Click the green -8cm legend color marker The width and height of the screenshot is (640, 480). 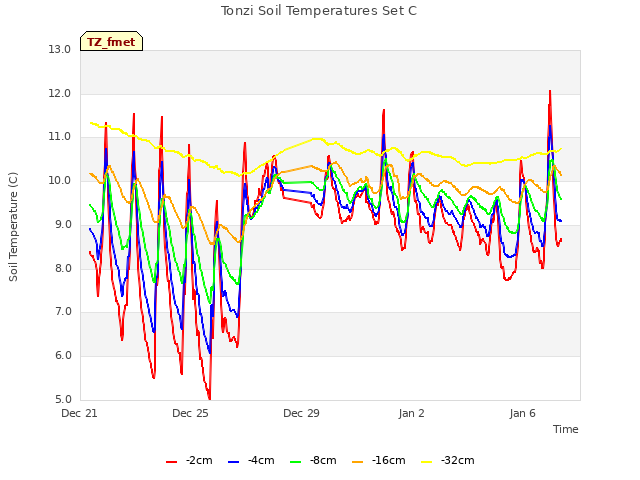click(296, 462)
